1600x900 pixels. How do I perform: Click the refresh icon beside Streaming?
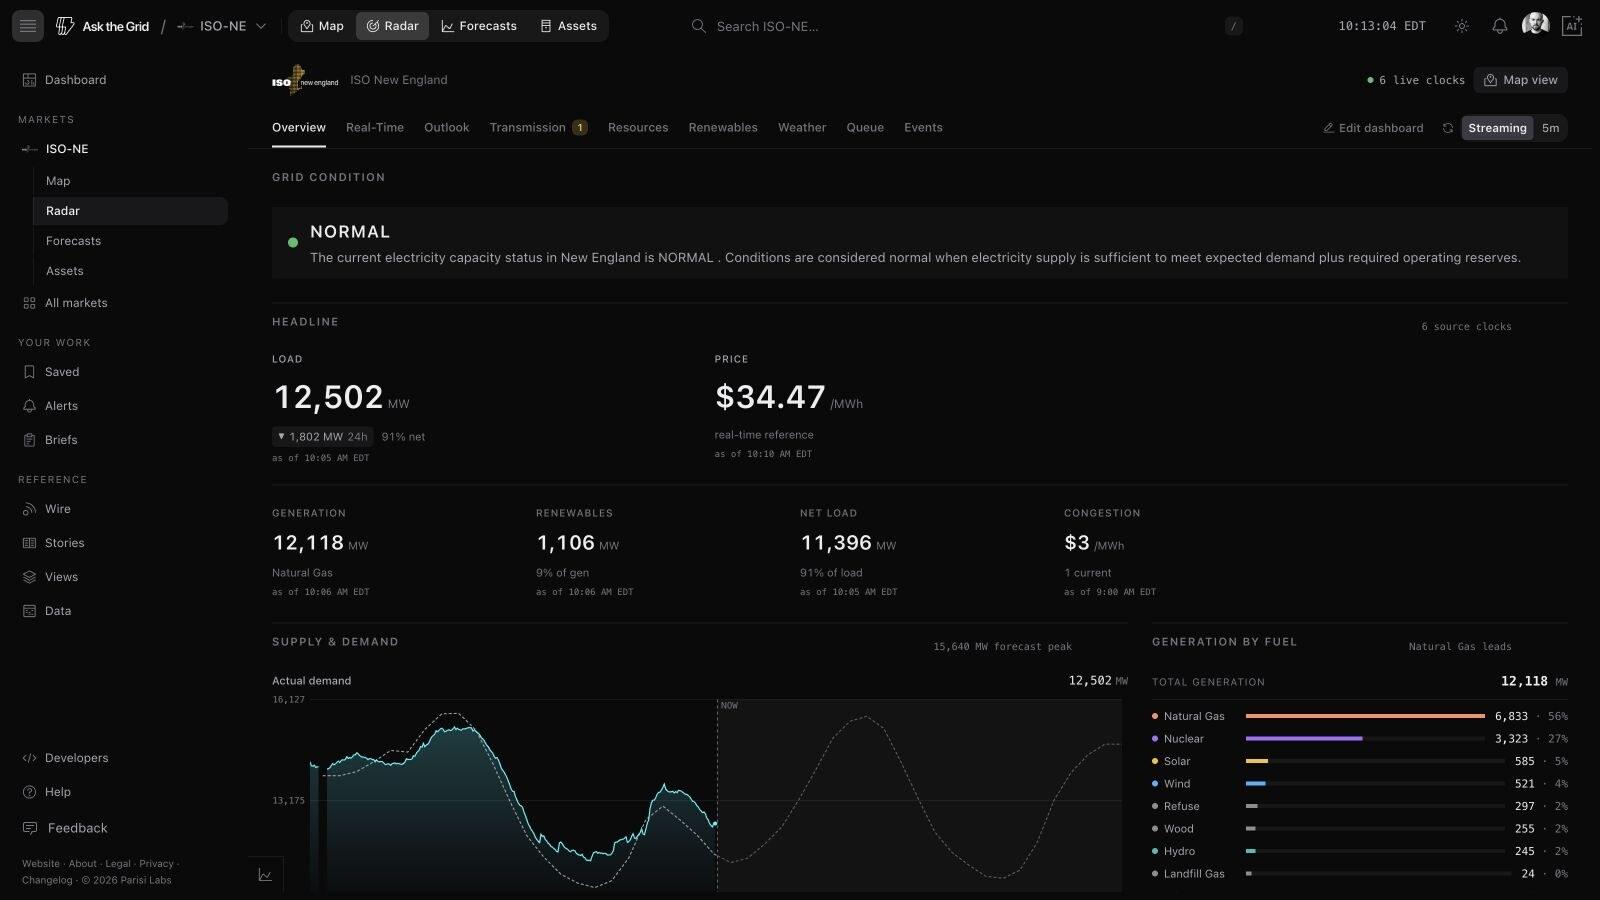pos(1447,128)
